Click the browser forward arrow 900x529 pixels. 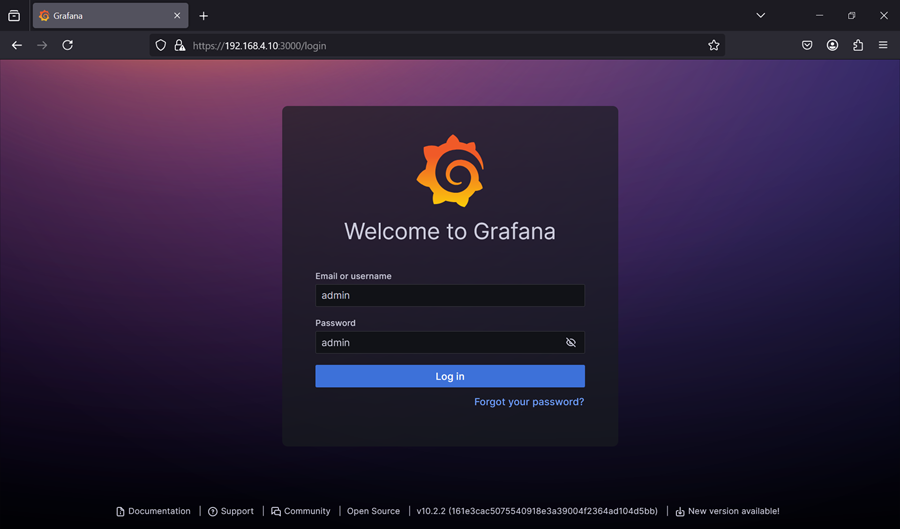[42, 45]
